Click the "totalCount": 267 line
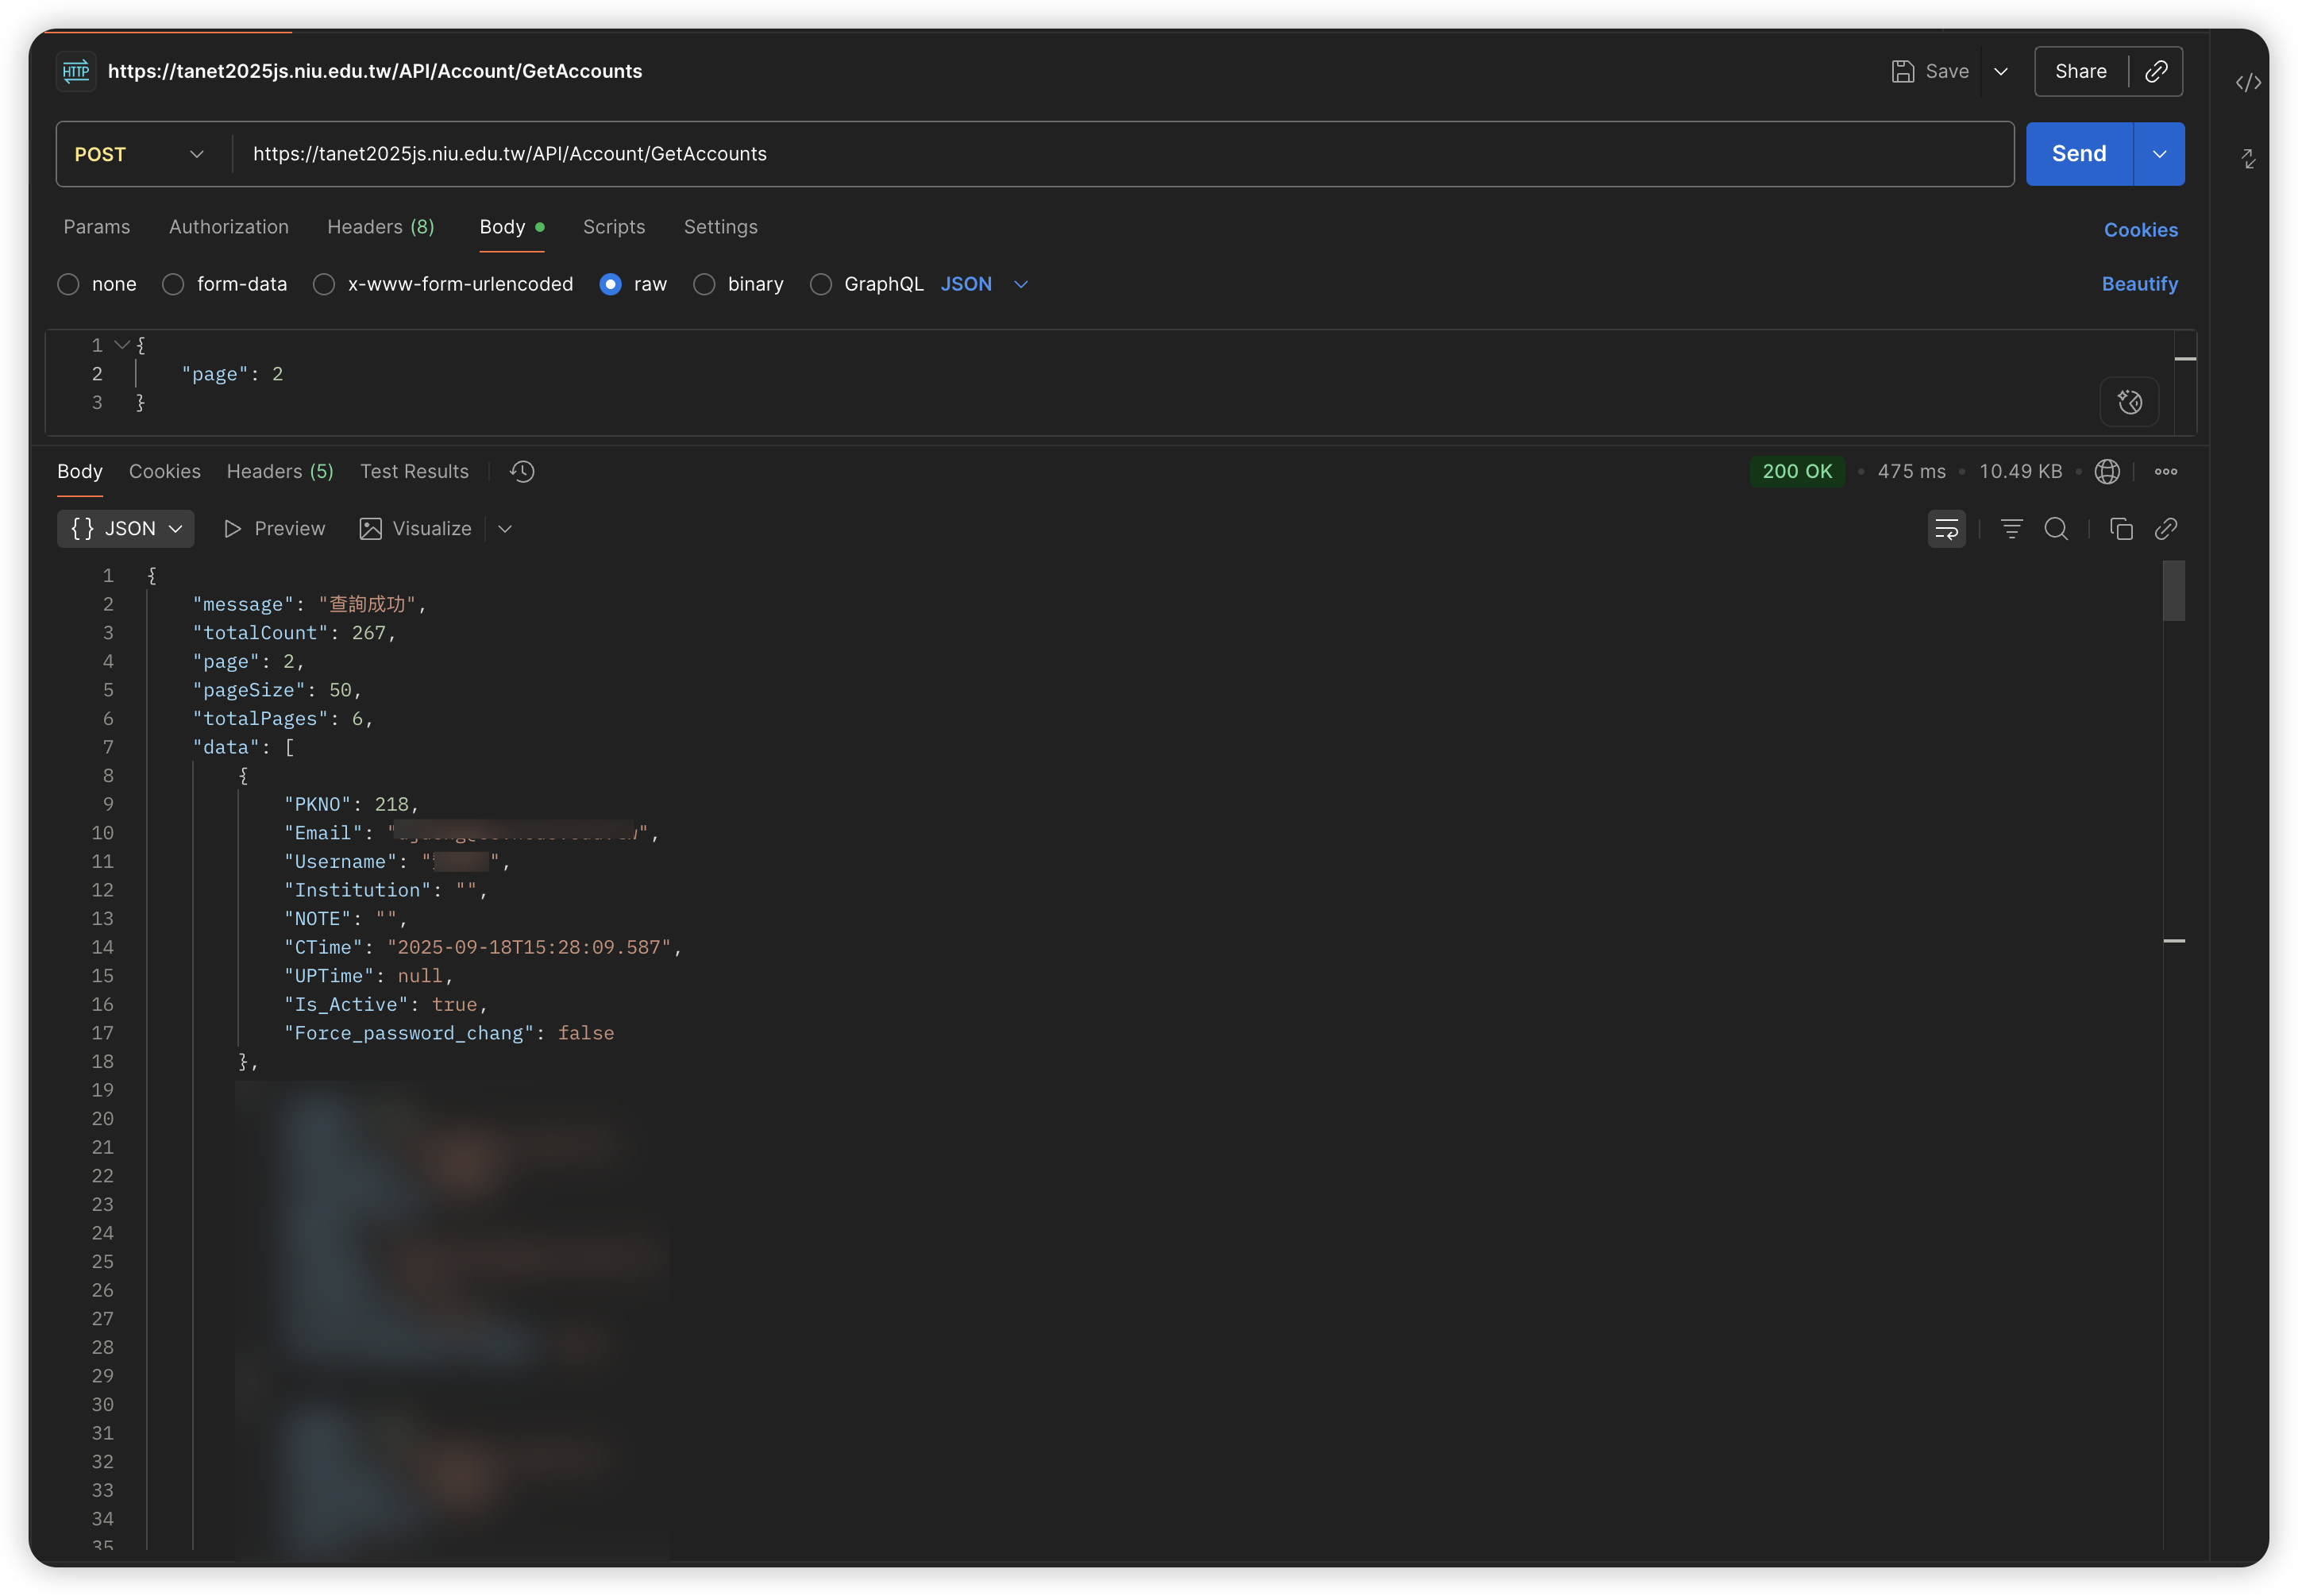The width and height of the screenshot is (2298, 1596). (x=294, y=633)
